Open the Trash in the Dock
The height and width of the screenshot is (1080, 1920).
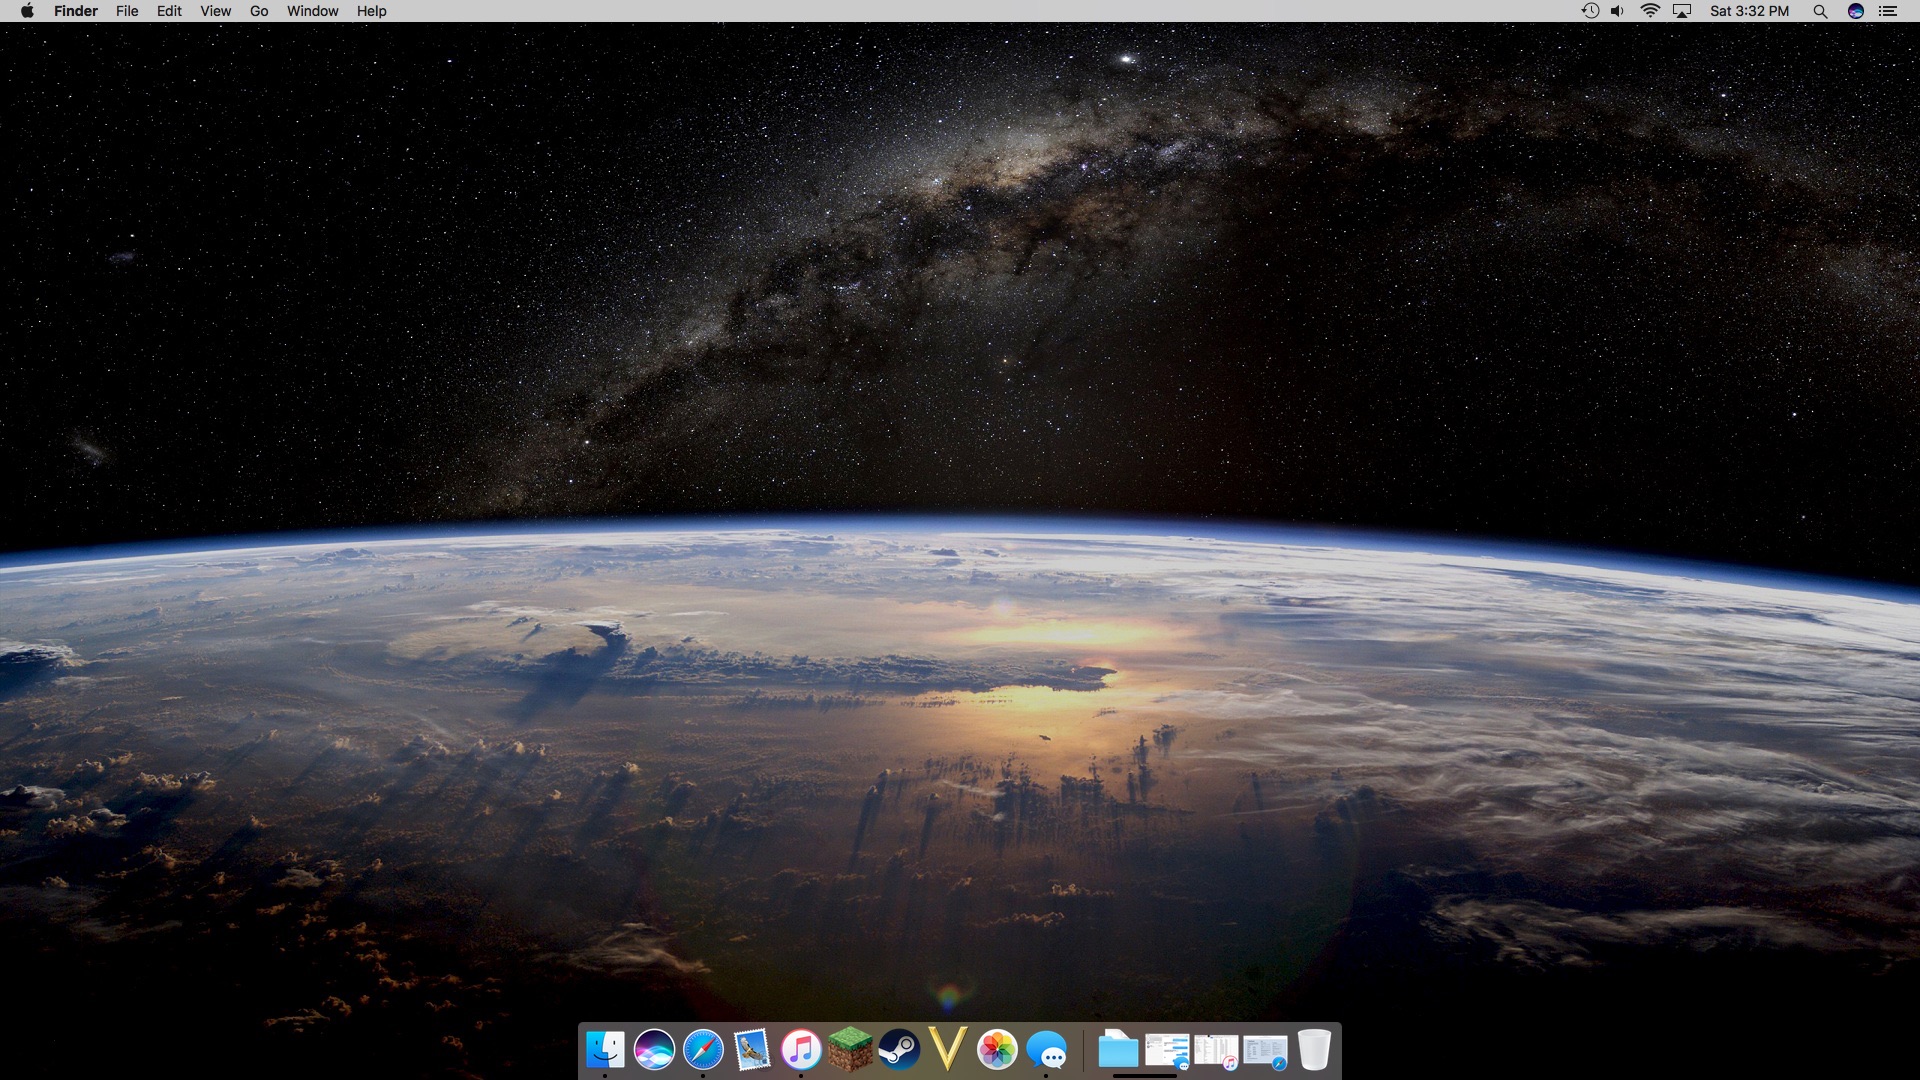click(1314, 1050)
